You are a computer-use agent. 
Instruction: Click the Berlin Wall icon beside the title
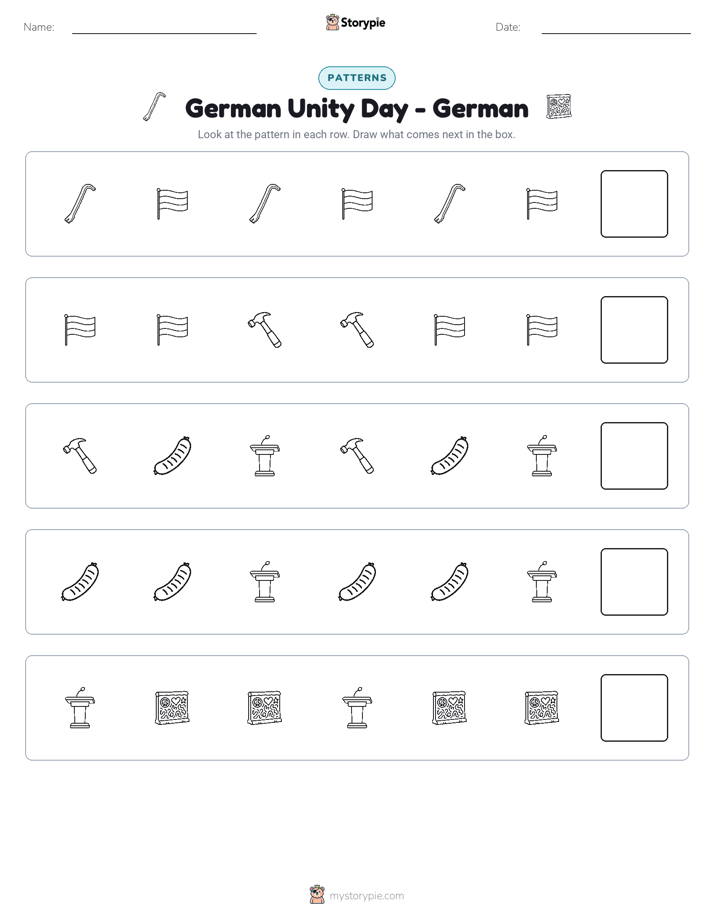pos(558,107)
